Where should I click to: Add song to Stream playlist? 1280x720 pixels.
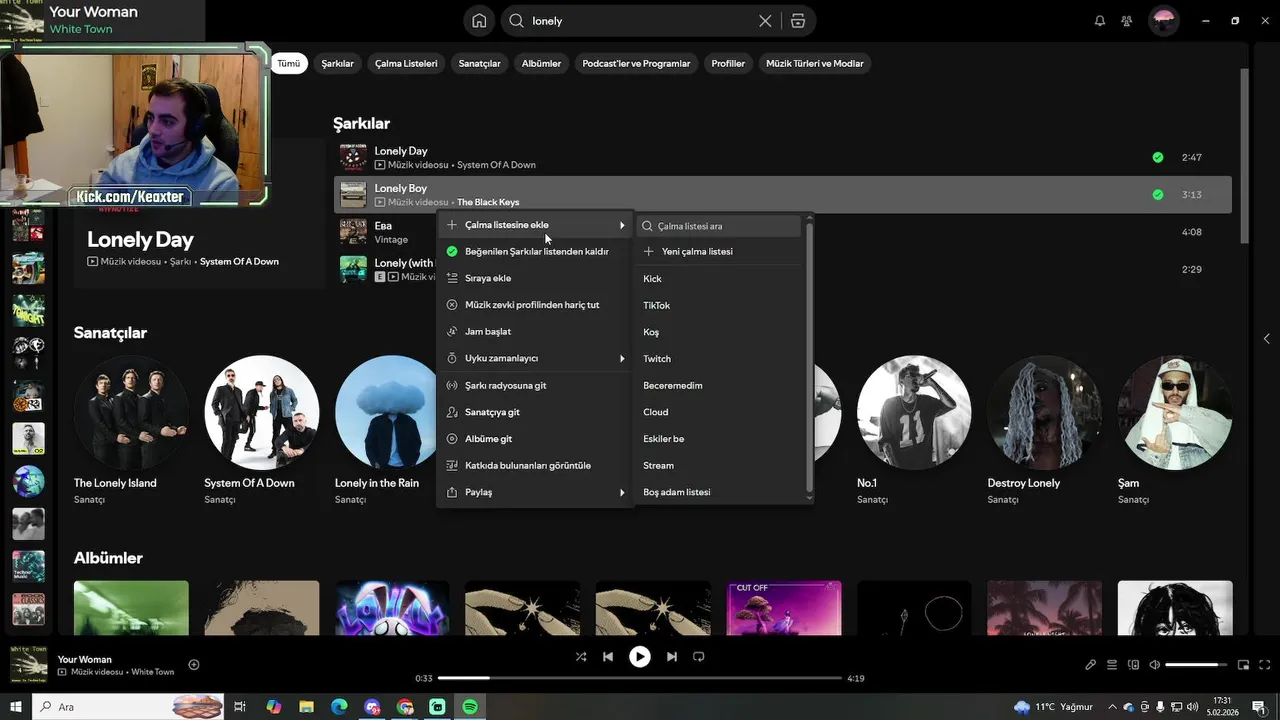coord(720,465)
